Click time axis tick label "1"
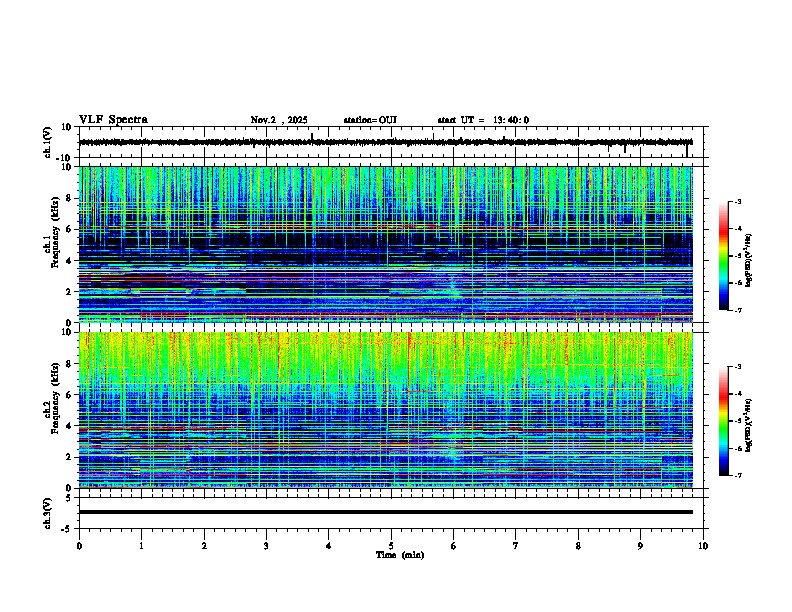Viewport: 792px width, 612px height. pos(141,546)
